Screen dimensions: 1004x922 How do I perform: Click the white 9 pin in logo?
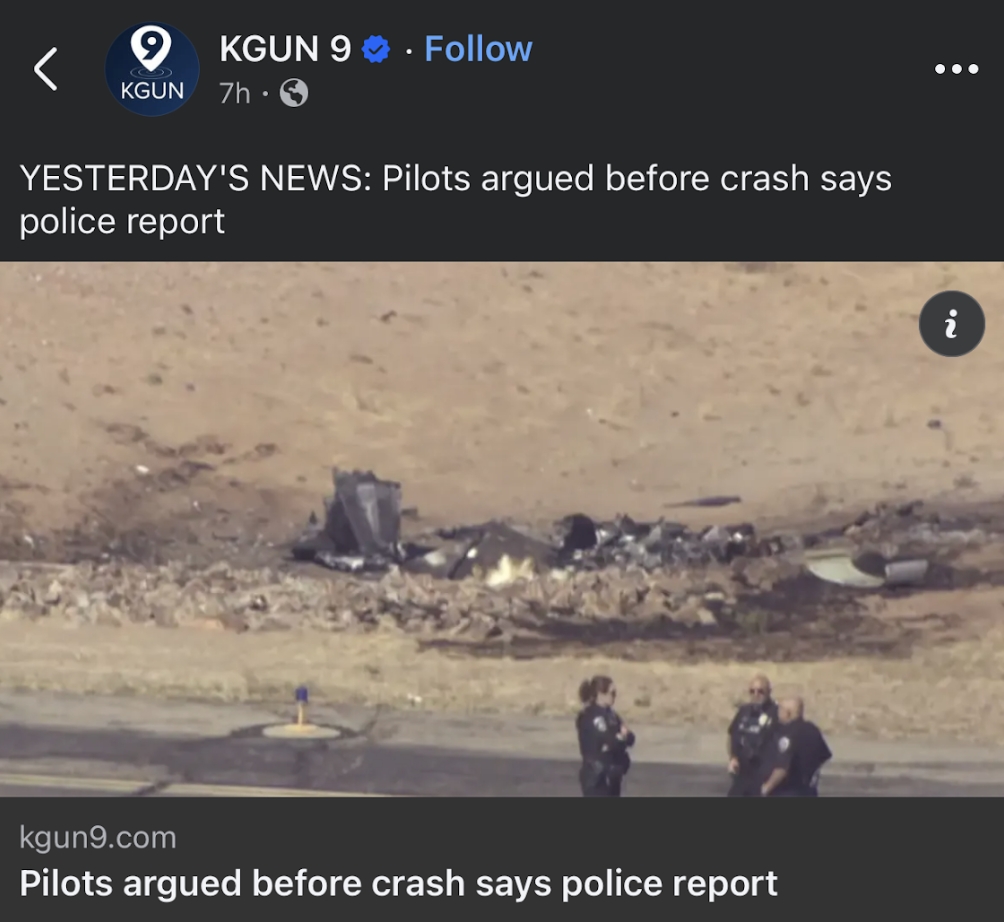(151, 50)
